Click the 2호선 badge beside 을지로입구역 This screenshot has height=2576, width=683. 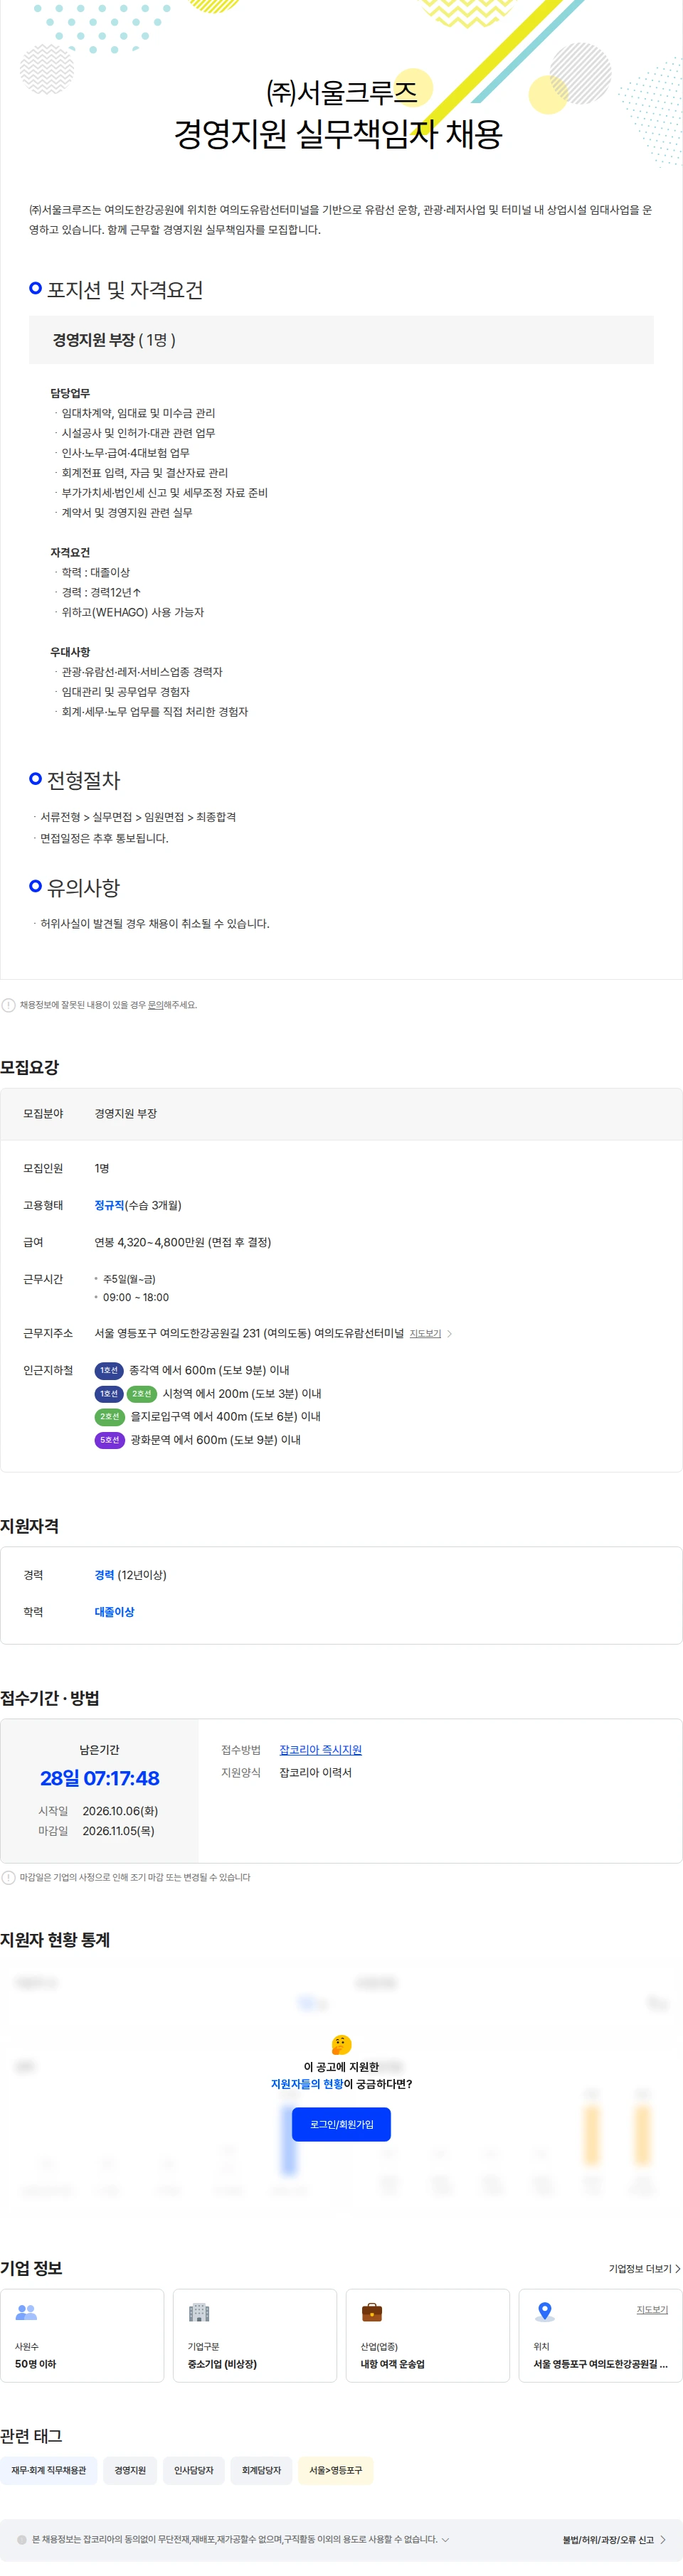[x=110, y=1417]
